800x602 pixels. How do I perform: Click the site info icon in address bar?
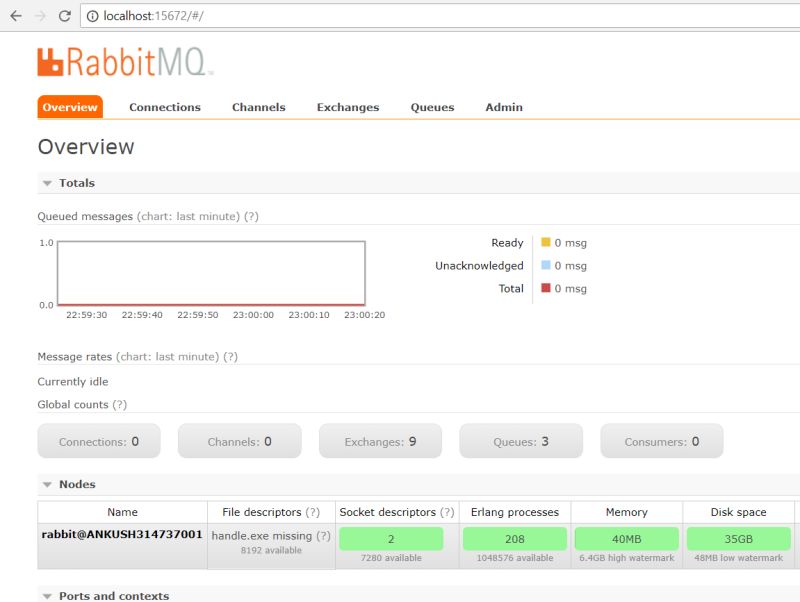(91, 16)
